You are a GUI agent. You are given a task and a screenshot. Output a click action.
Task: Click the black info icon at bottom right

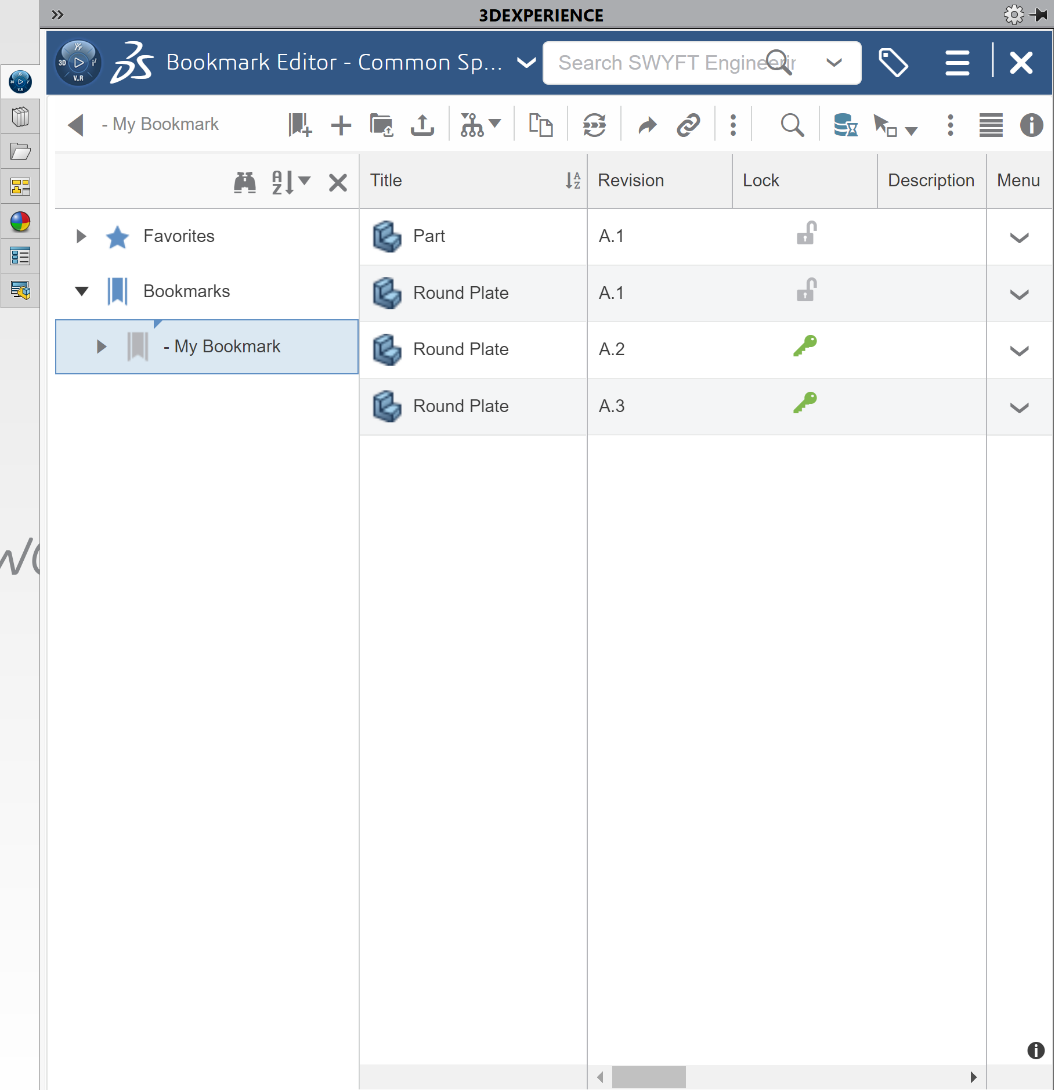pyautogui.click(x=1036, y=1050)
